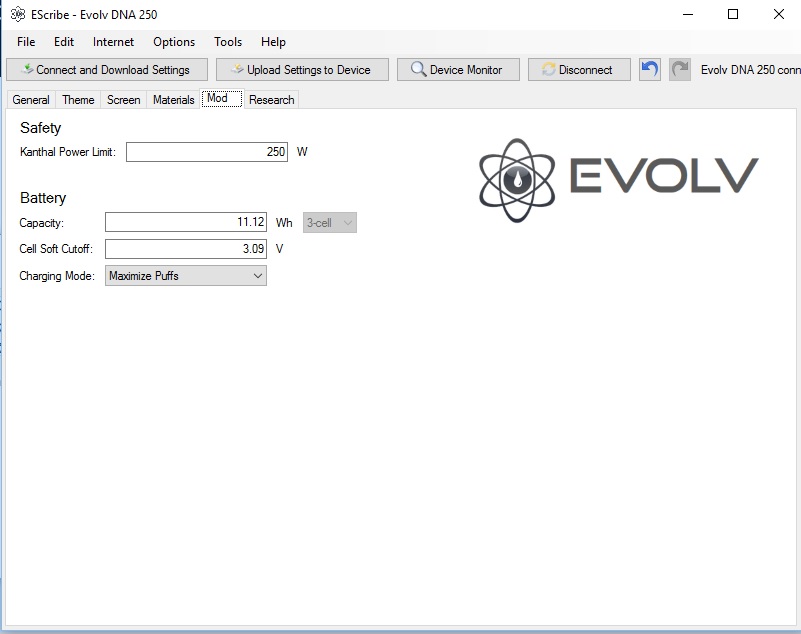Image resolution: width=801 pixels, height=634 pixels.
Task: Click the Kanthal Power Limit field
Action: [207, 152]
